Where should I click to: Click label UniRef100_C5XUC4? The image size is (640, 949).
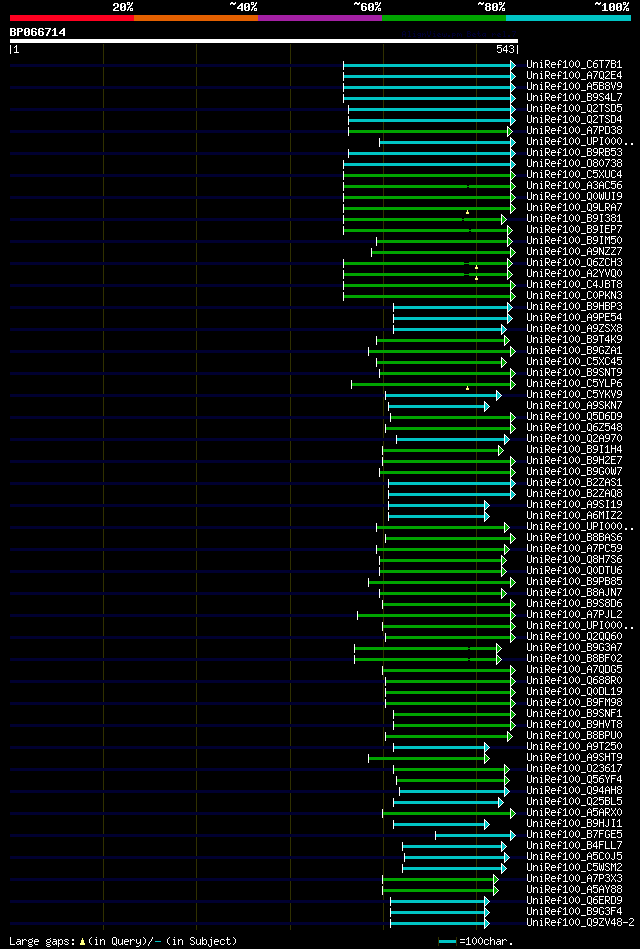pos(574,174)
